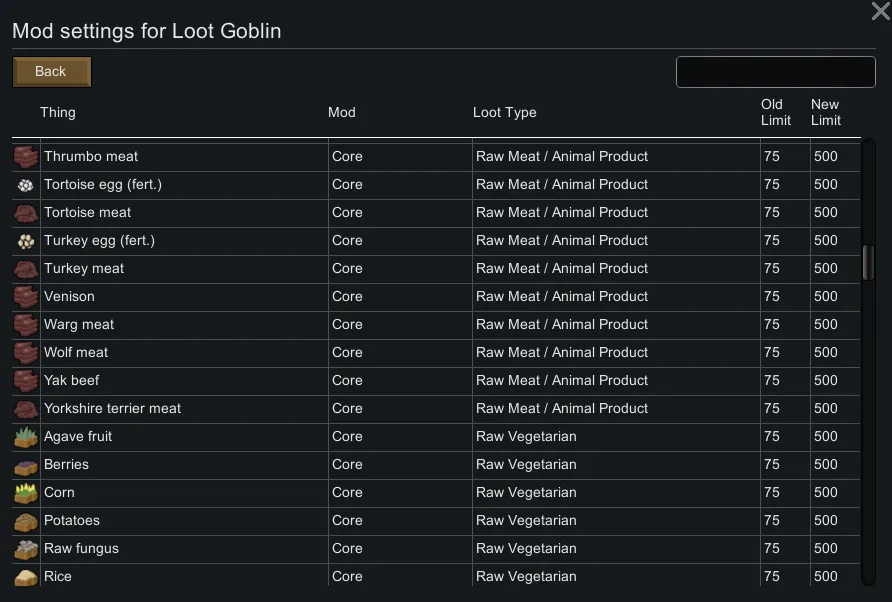Click the Rice item icon
The height and width of the screenshot is (602, 892).
(26, 577)
